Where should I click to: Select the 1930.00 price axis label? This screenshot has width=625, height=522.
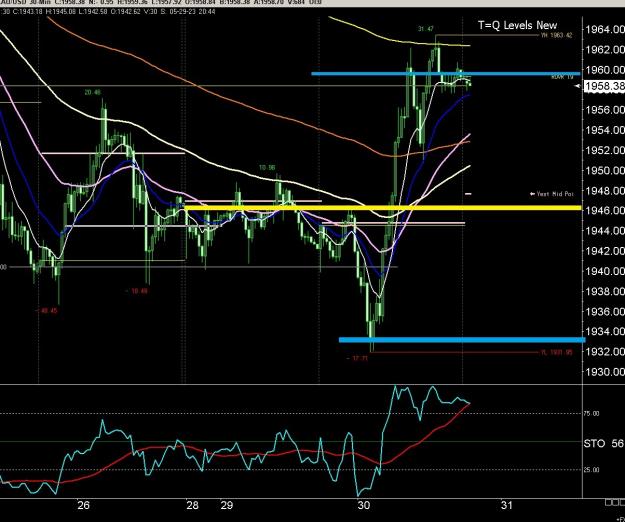(604, 372)
